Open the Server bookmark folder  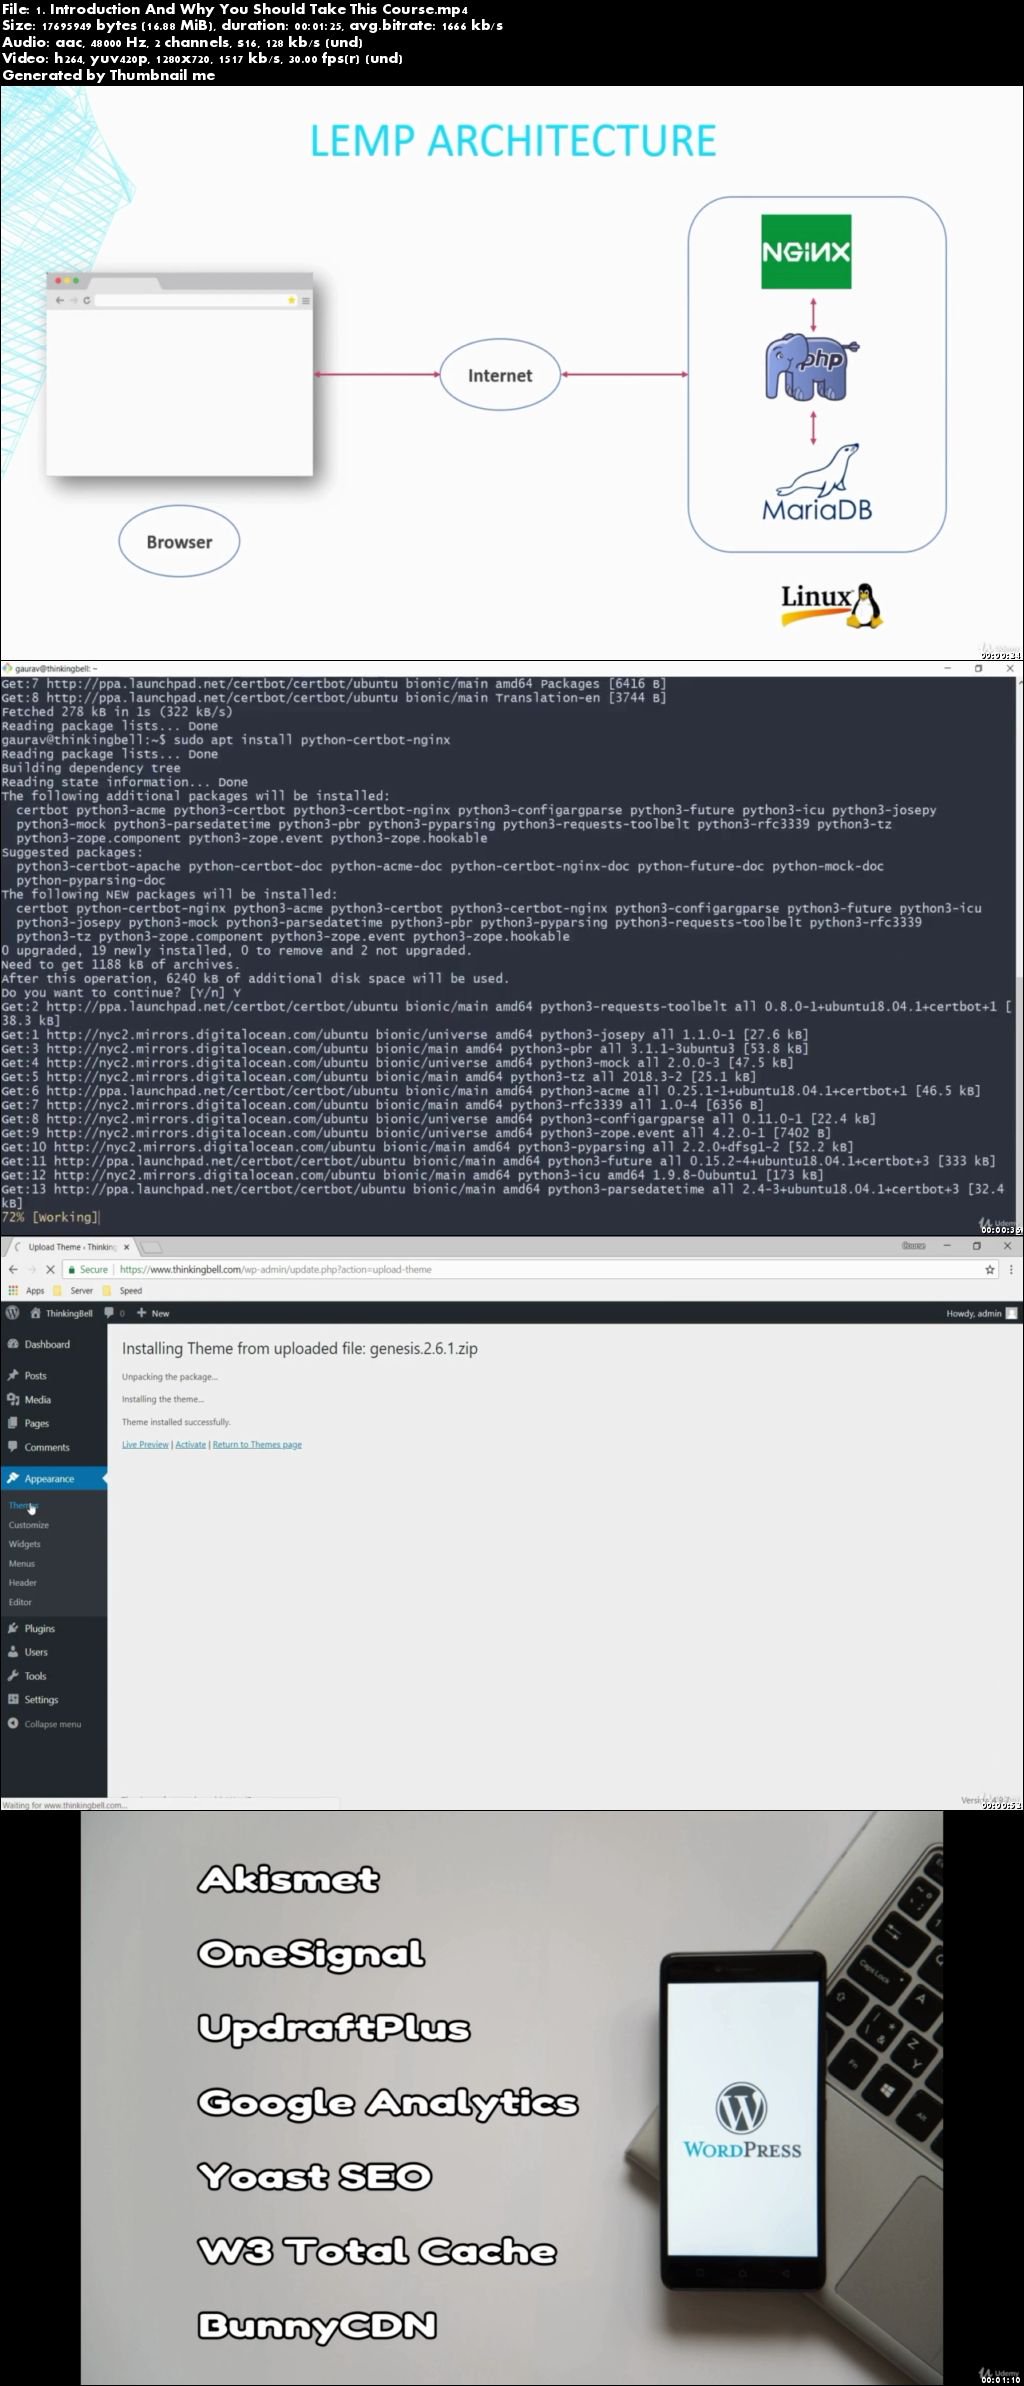click(x=74, y=1290)
